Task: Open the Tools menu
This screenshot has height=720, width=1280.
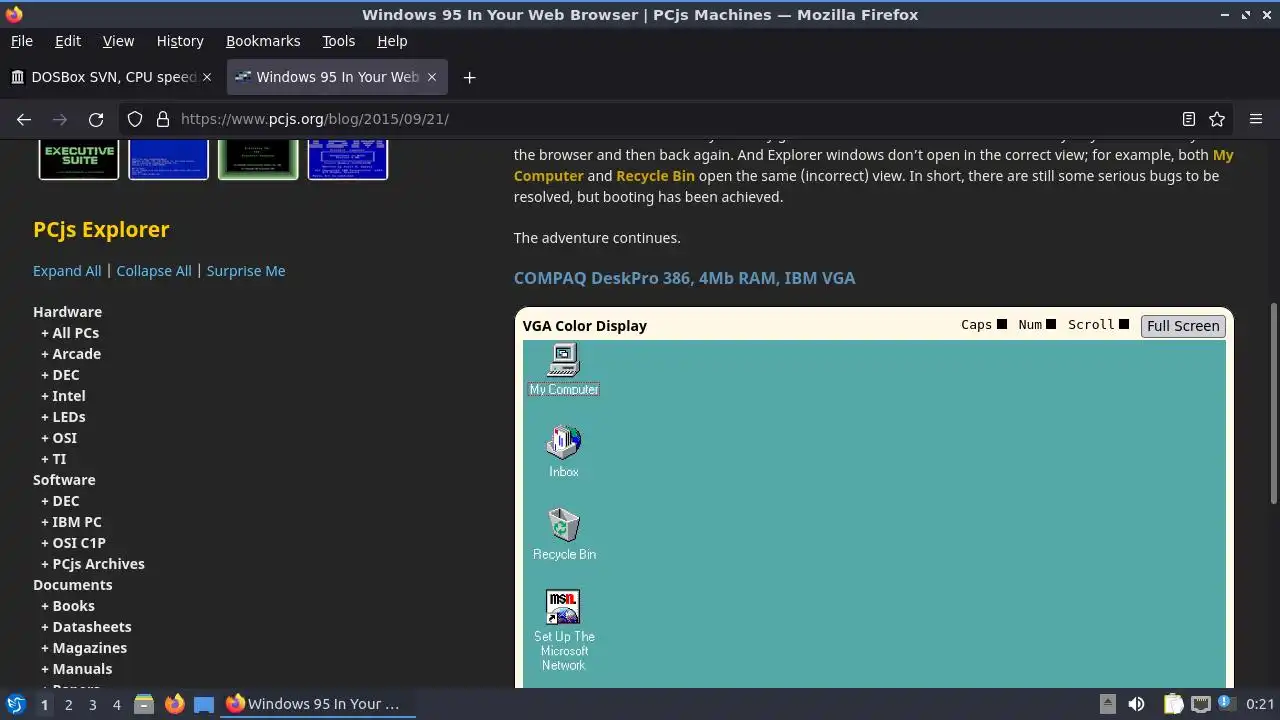Action: tap(338, 41)
